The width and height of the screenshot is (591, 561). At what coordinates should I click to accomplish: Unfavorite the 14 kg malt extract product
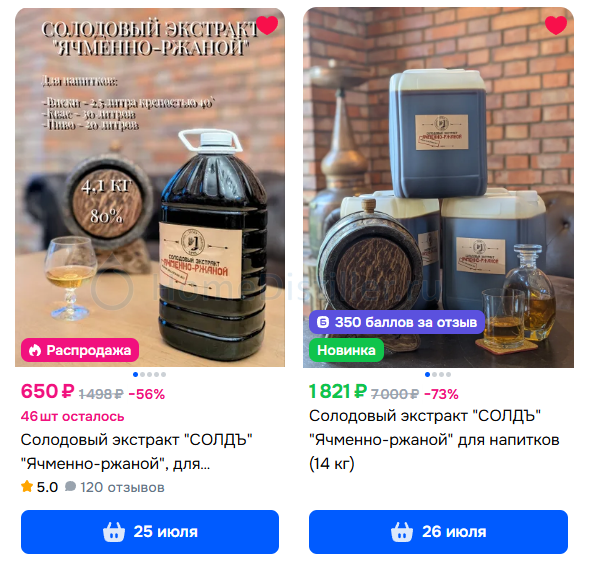pyautogui.click(x=556, y=25)
